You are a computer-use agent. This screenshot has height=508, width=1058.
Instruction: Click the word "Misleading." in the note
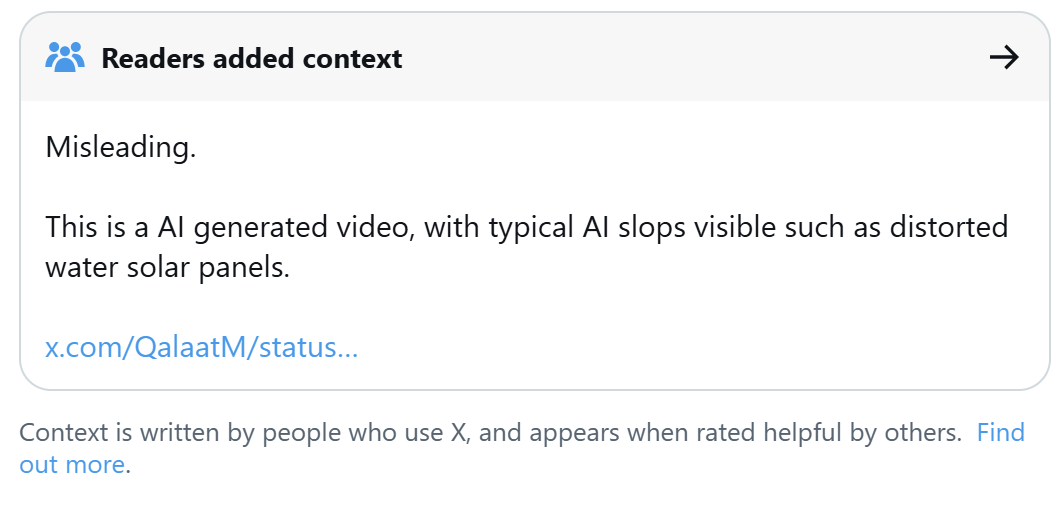[x=120, y=148]
